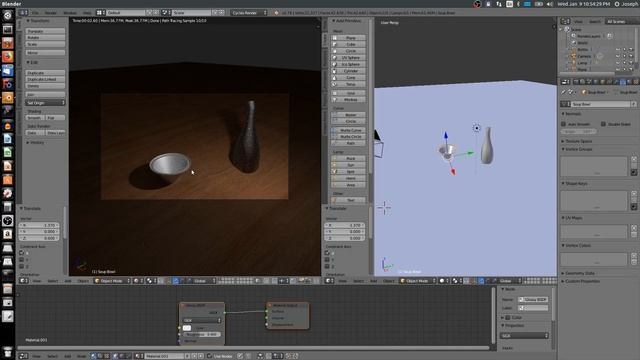
Task: Click Glossy node white color swatch
Action: coord(187,328)
